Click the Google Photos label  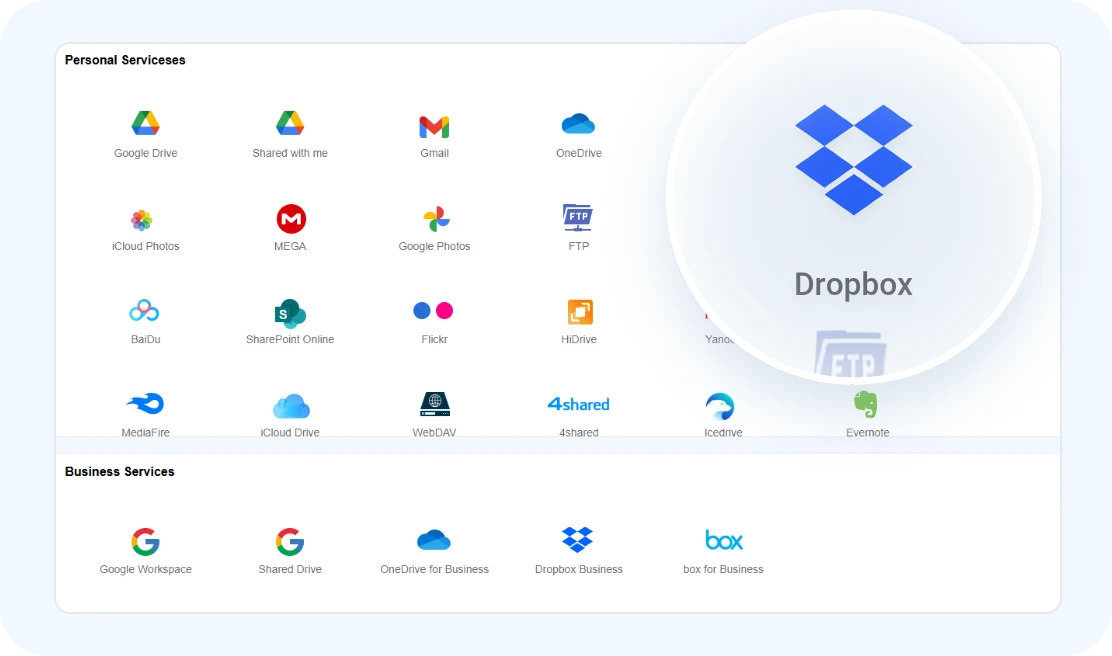tap(434, 246)
